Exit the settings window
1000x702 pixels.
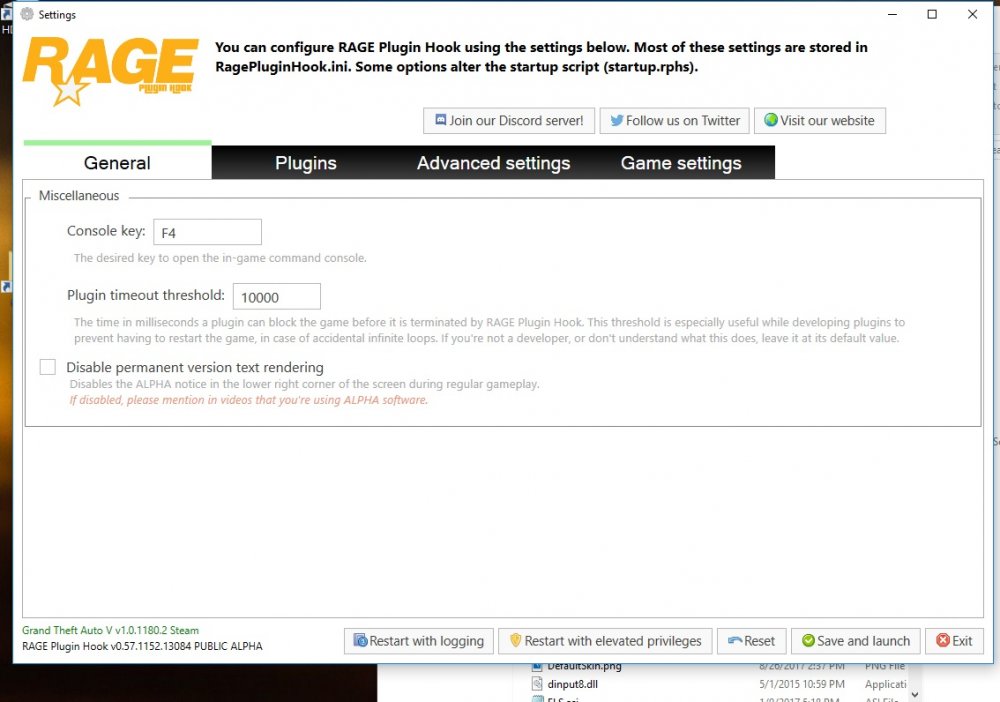[x=954, y=641]
